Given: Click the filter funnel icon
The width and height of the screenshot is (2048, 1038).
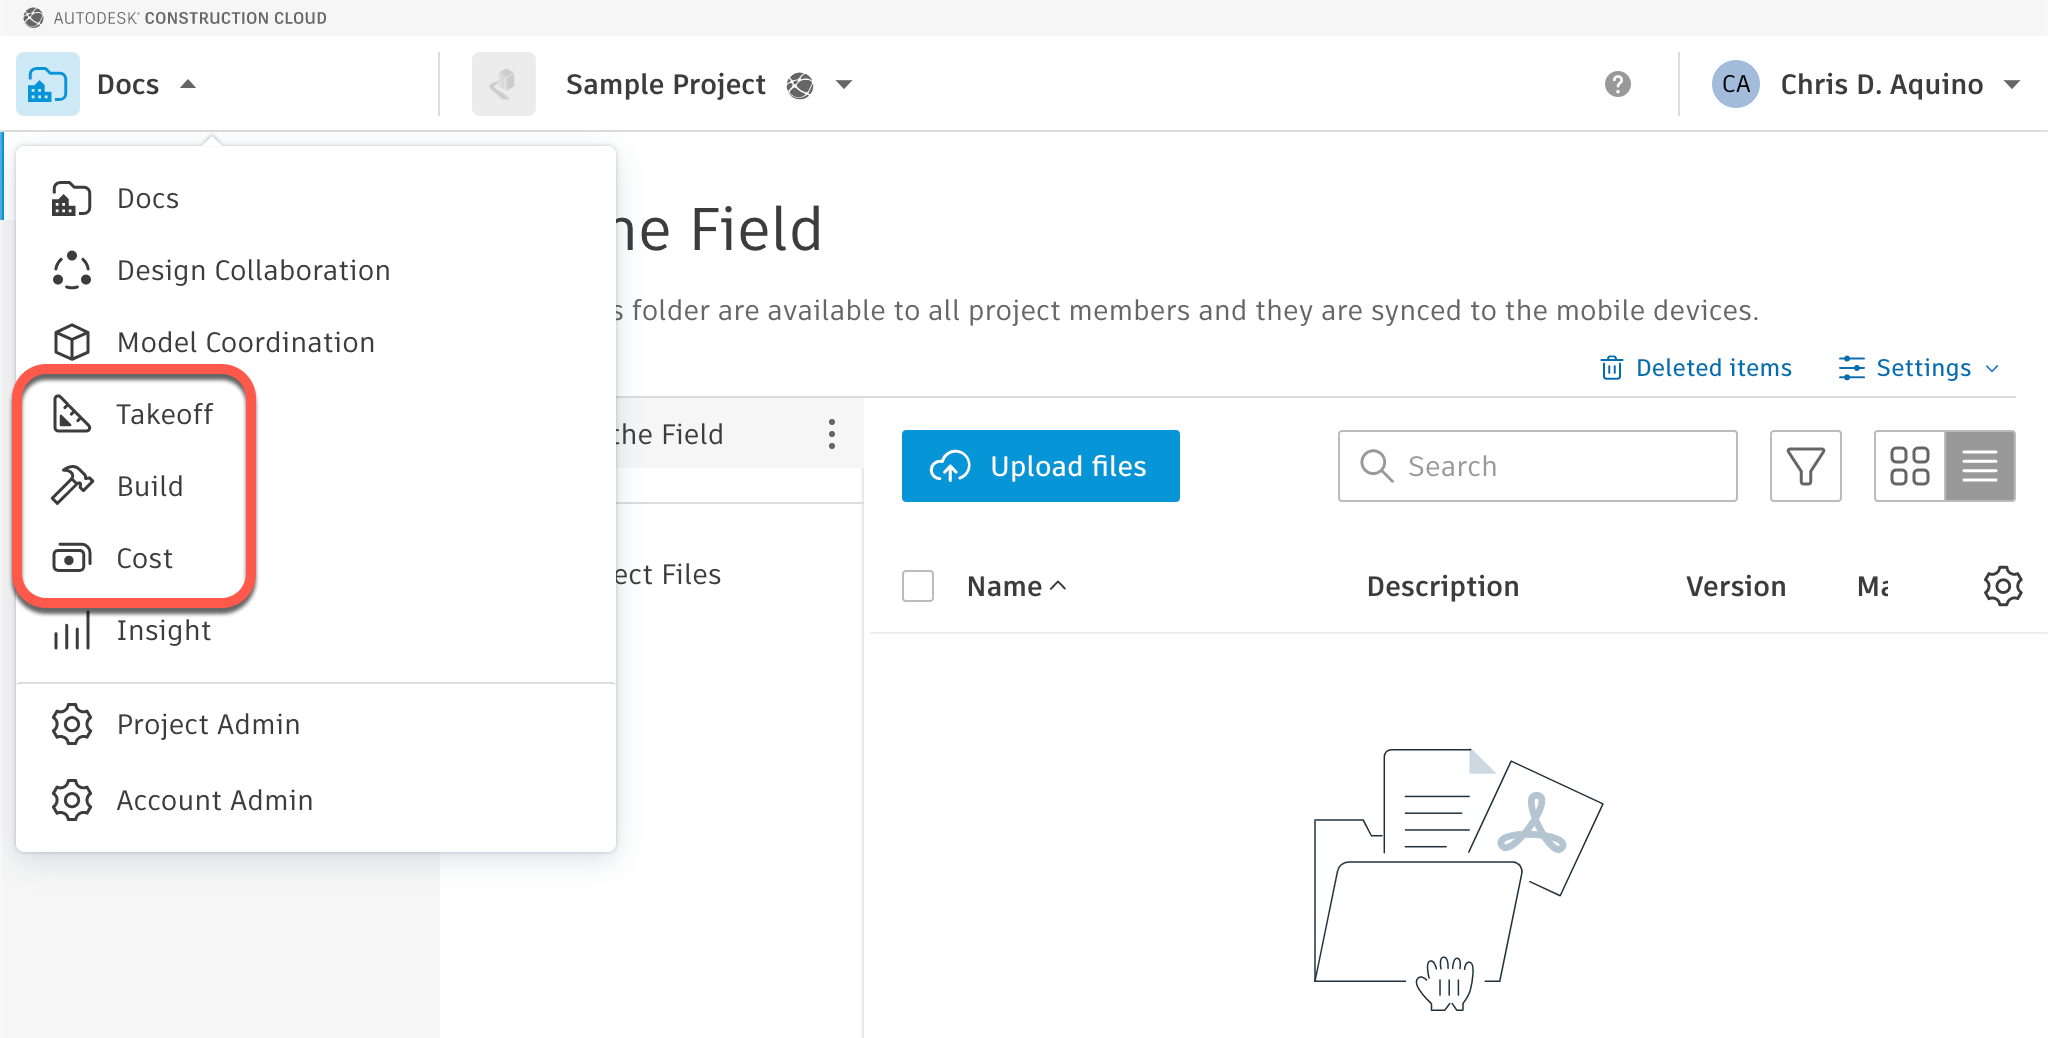Looking at the screenshot, I should pos(1805,466).
